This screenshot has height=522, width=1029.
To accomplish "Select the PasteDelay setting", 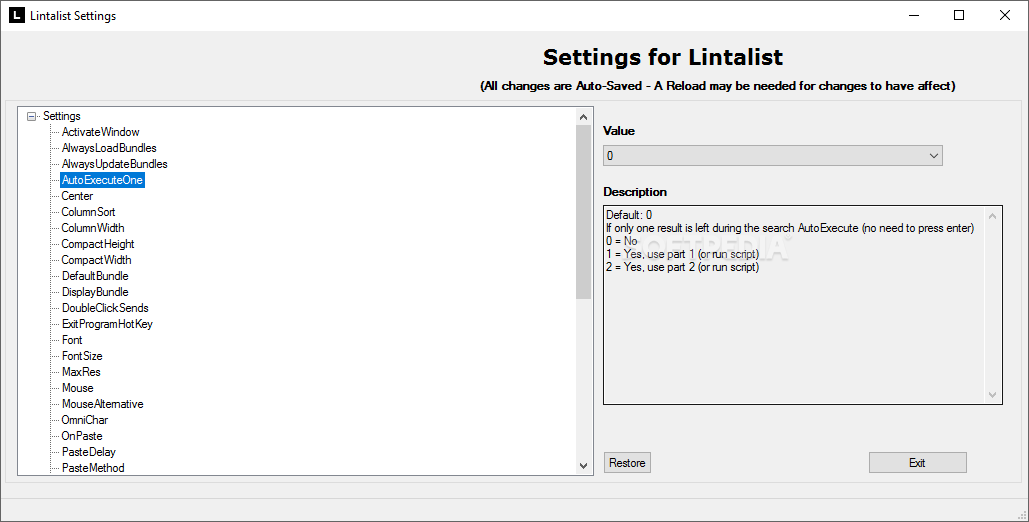I will click(x=89, y=452).
